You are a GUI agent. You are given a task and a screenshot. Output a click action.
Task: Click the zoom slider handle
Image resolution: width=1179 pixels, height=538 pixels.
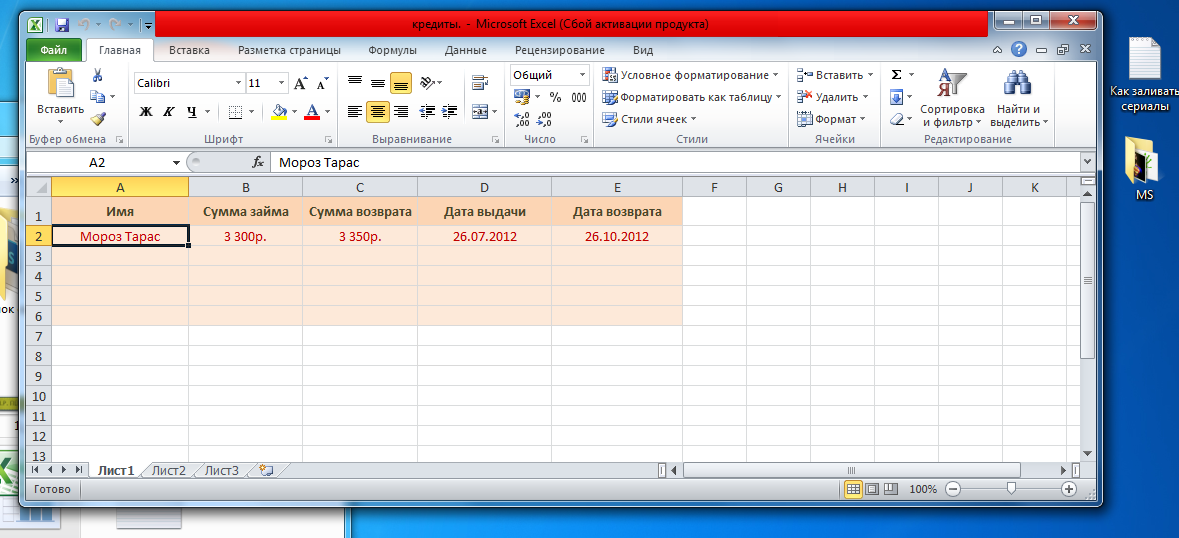[1011, 488]
